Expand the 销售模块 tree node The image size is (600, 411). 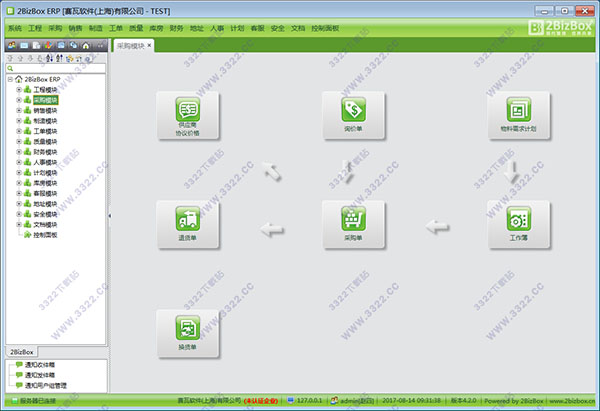click(x=19, y=110)
